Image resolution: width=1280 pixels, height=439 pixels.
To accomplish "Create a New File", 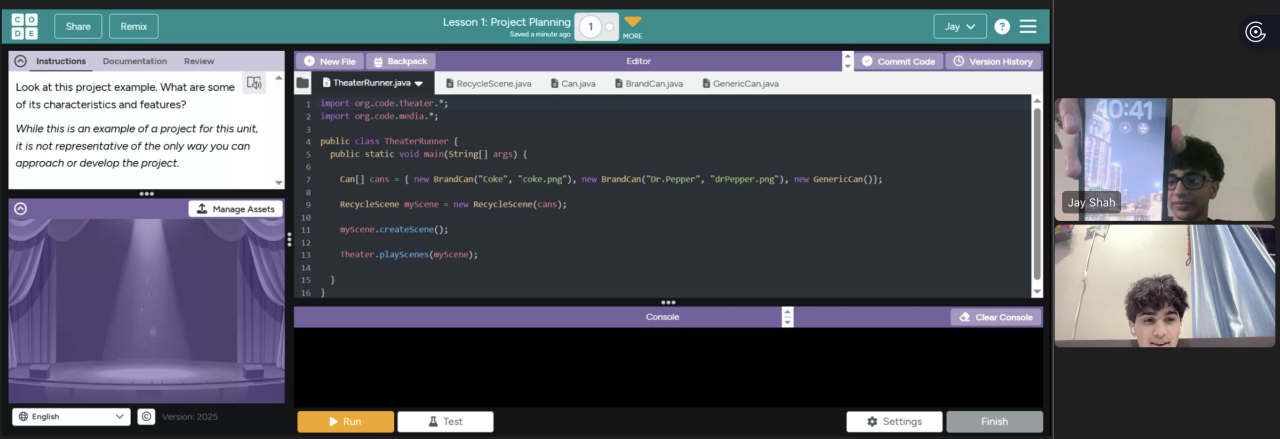I will tap(329, 61).
